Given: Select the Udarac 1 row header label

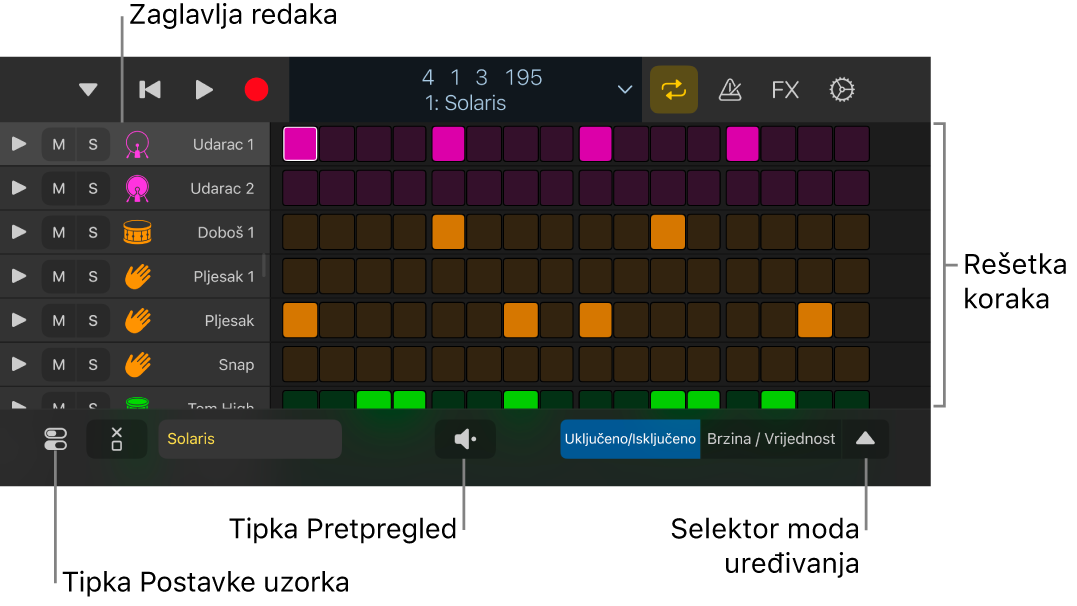Looking at the screenshot, I should pyautogui.click(x=223, y=144).
